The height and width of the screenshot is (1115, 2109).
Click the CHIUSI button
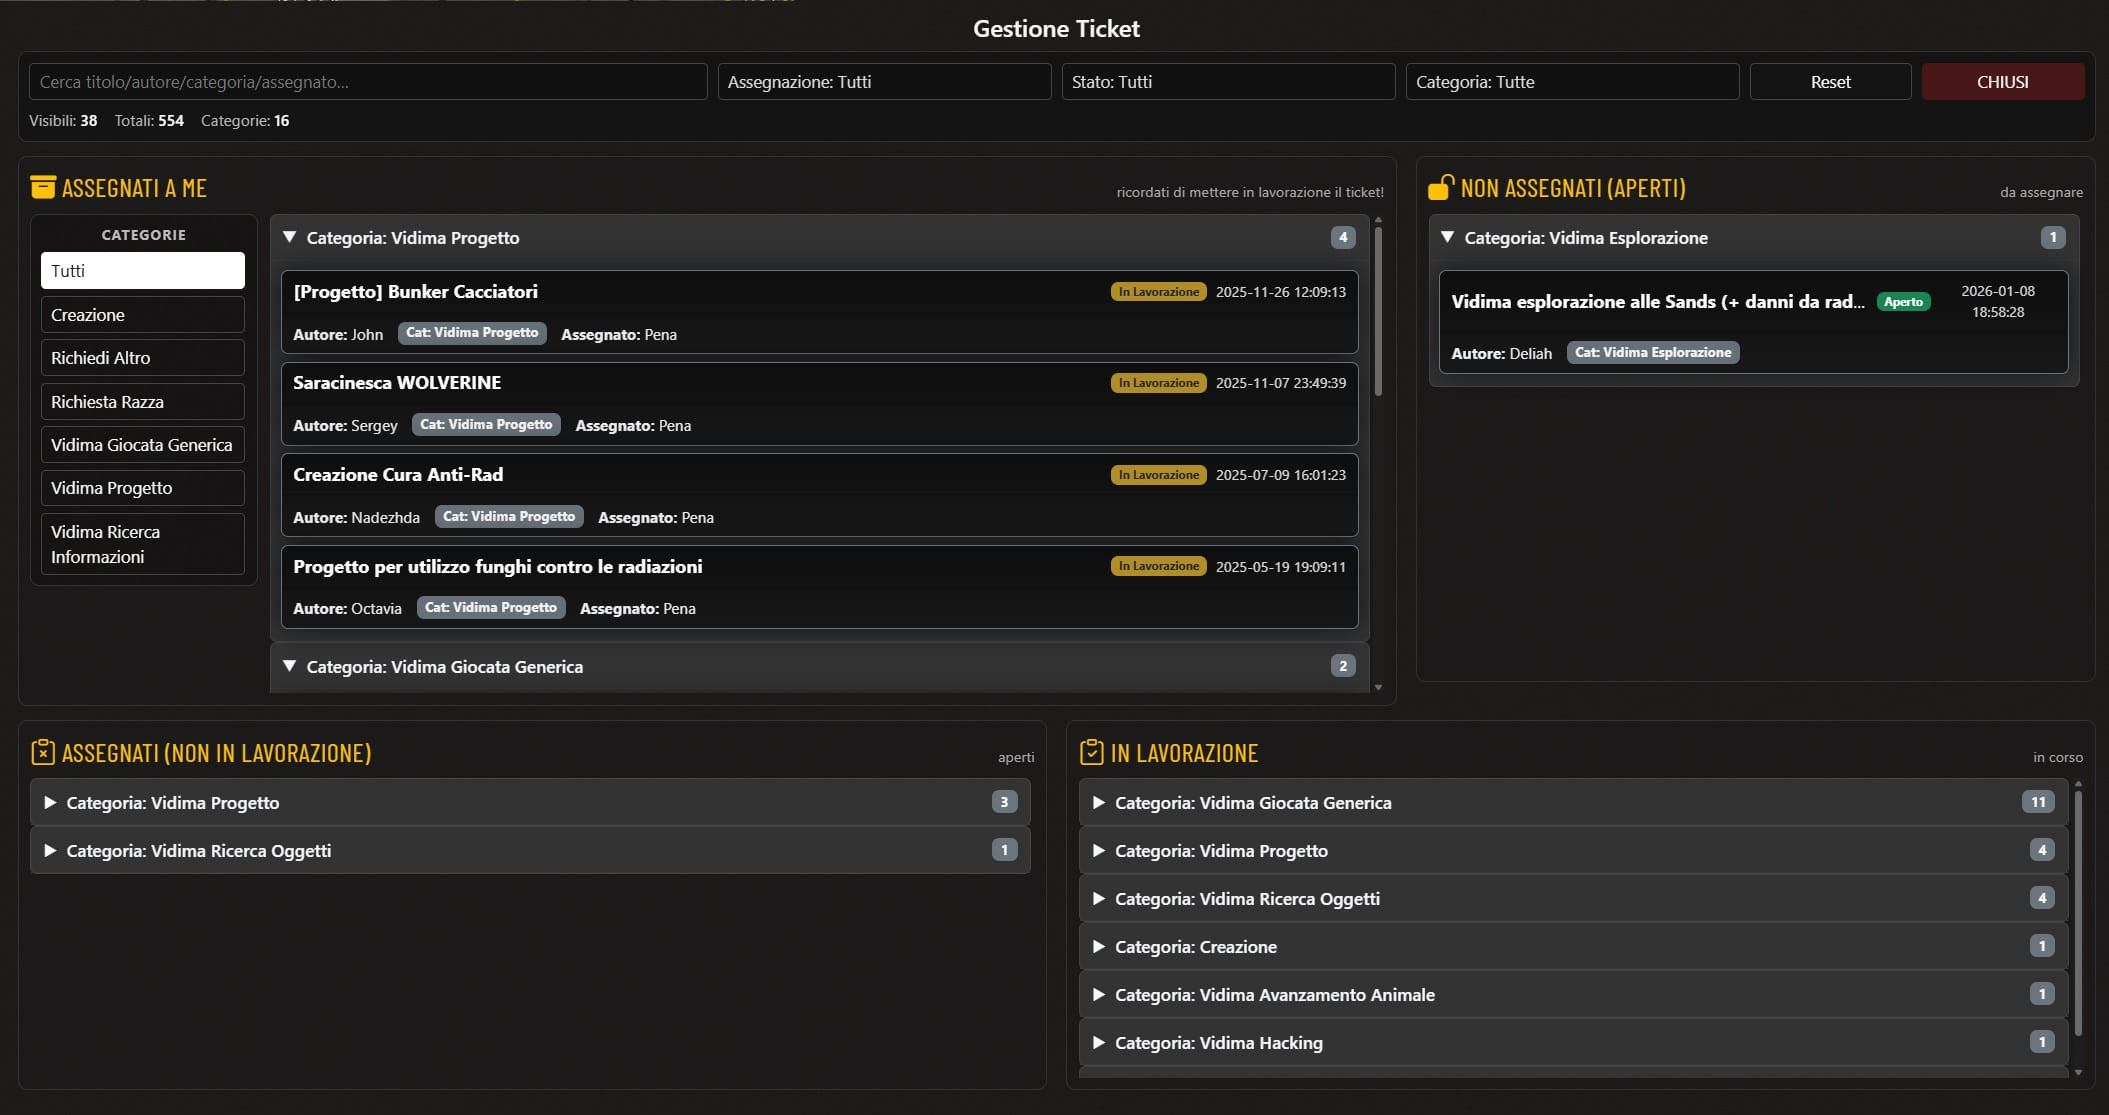(2003, 82)
